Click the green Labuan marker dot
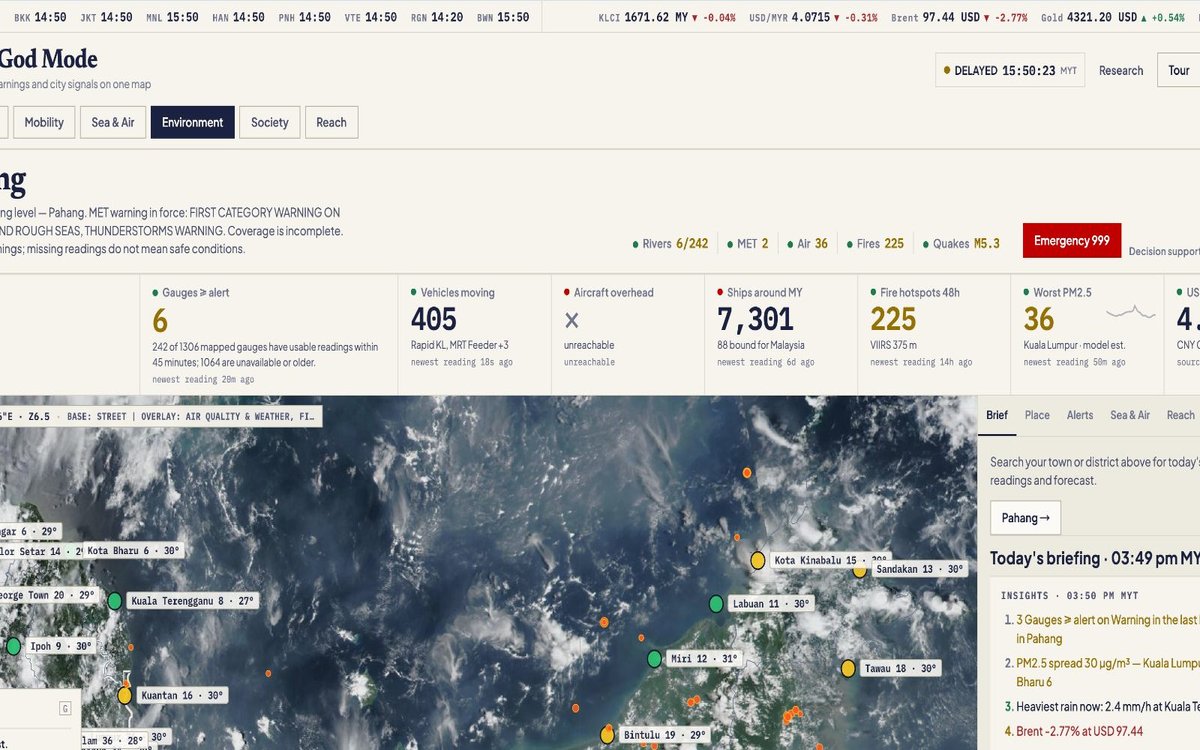 [x=716, y=604]
